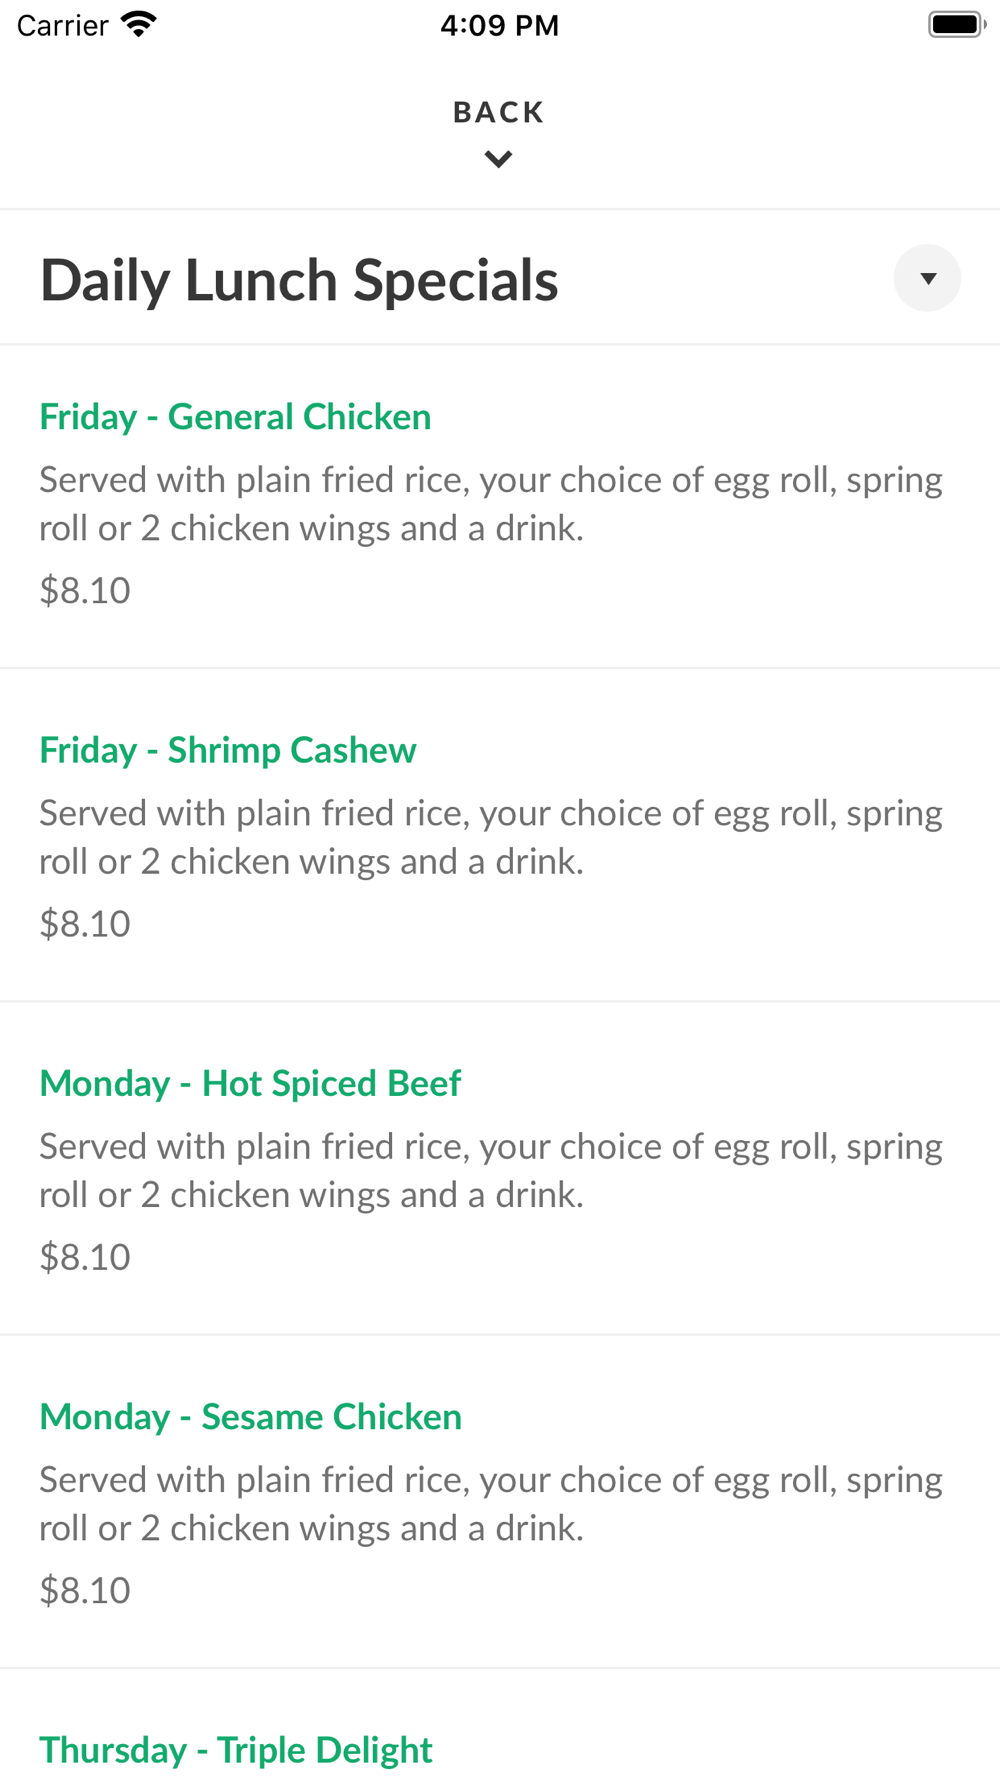
Task: Select Friday - Shrimp Cashew item
Action: pos(228,750)
